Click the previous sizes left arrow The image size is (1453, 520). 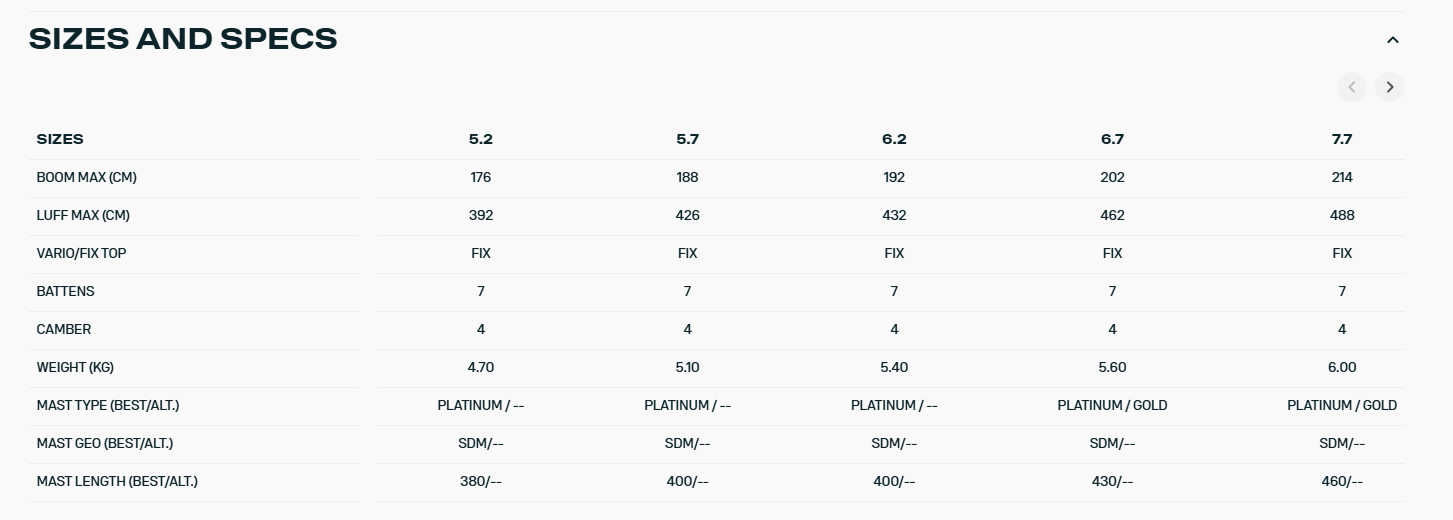1352,87
